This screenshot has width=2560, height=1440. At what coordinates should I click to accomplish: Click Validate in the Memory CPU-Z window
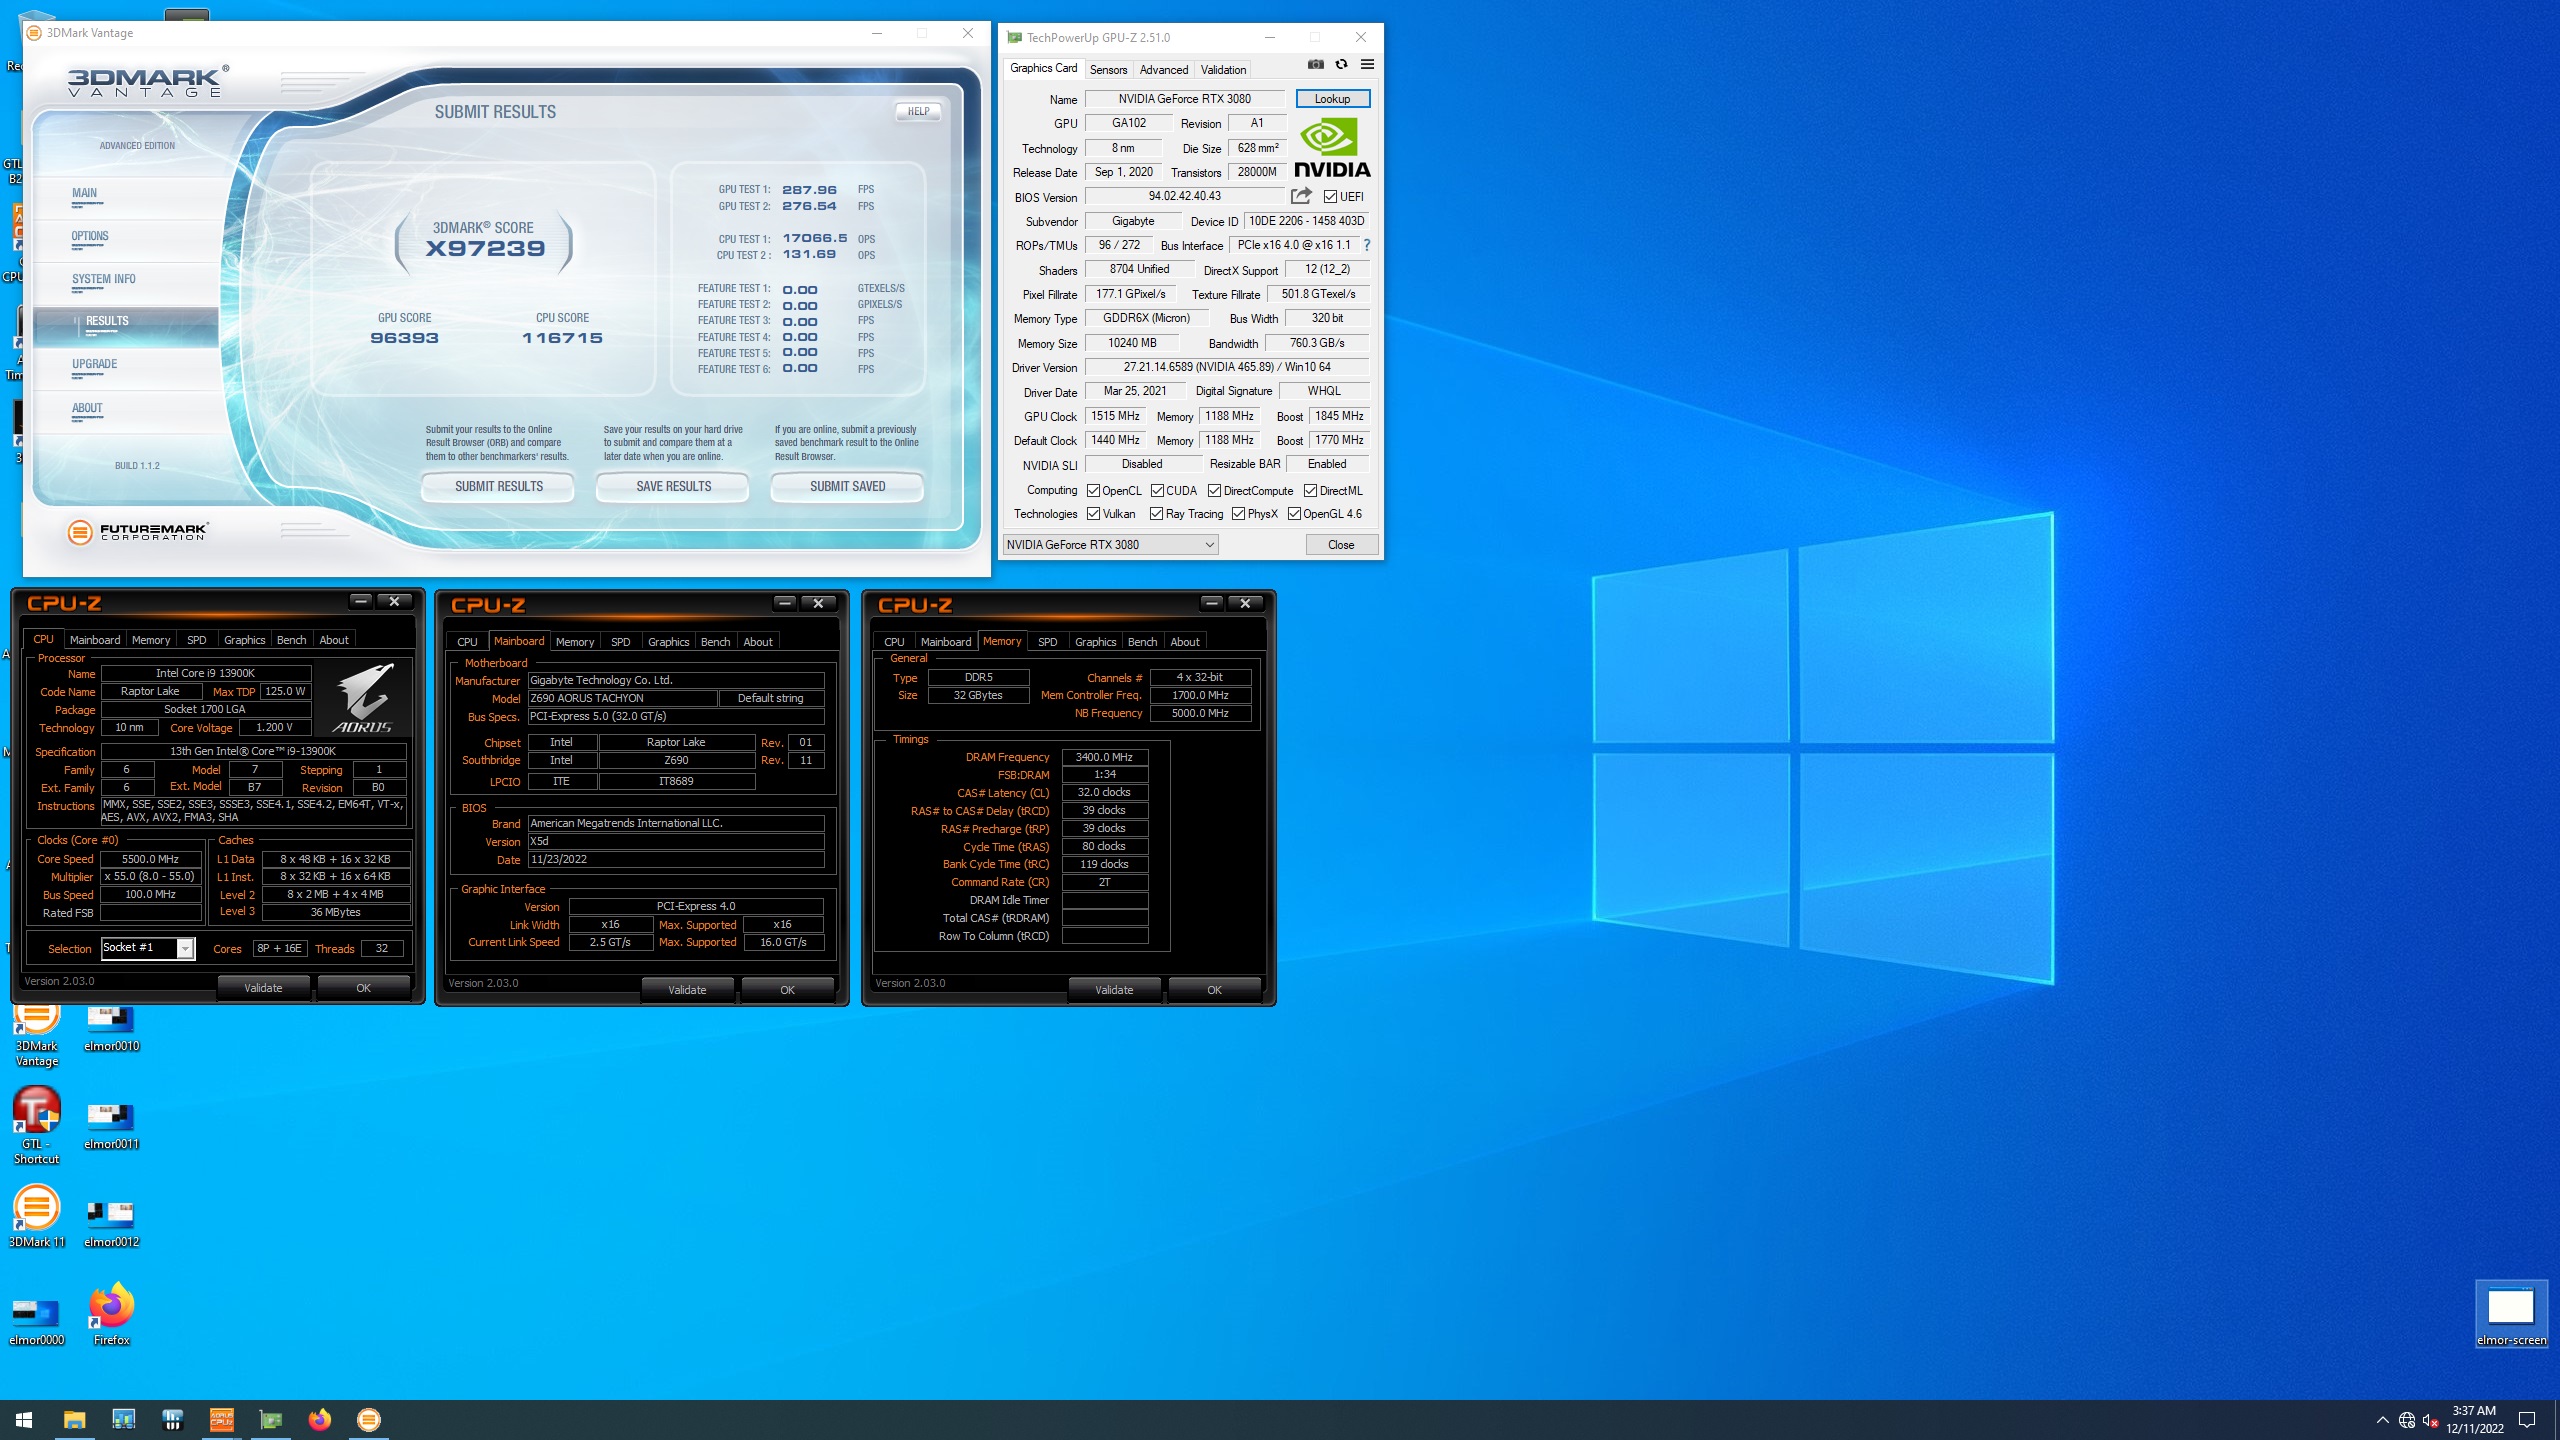1114,990
